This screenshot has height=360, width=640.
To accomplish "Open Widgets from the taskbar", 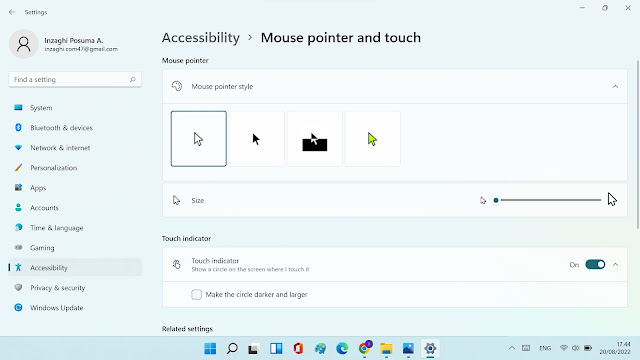I will [276, 349].
